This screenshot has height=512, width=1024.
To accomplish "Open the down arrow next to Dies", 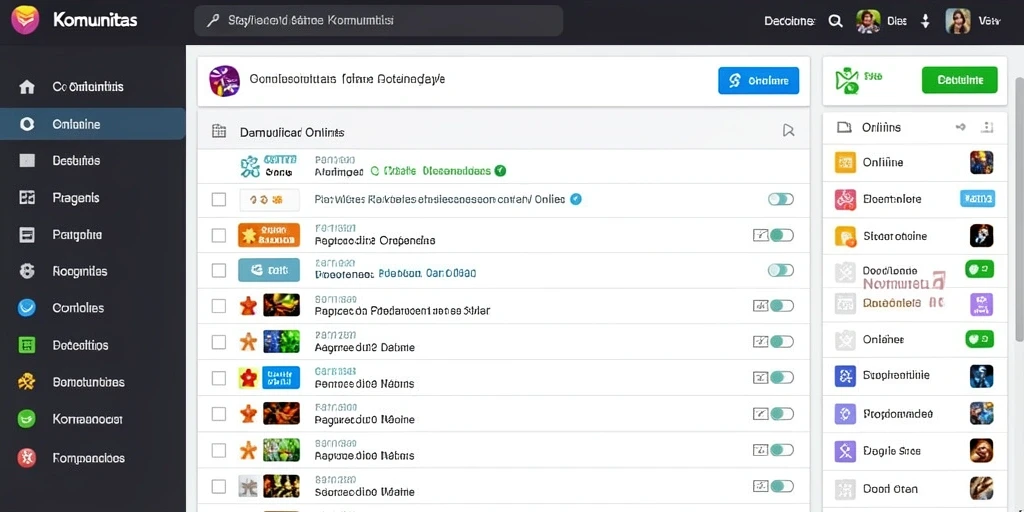I will (925, 21).
